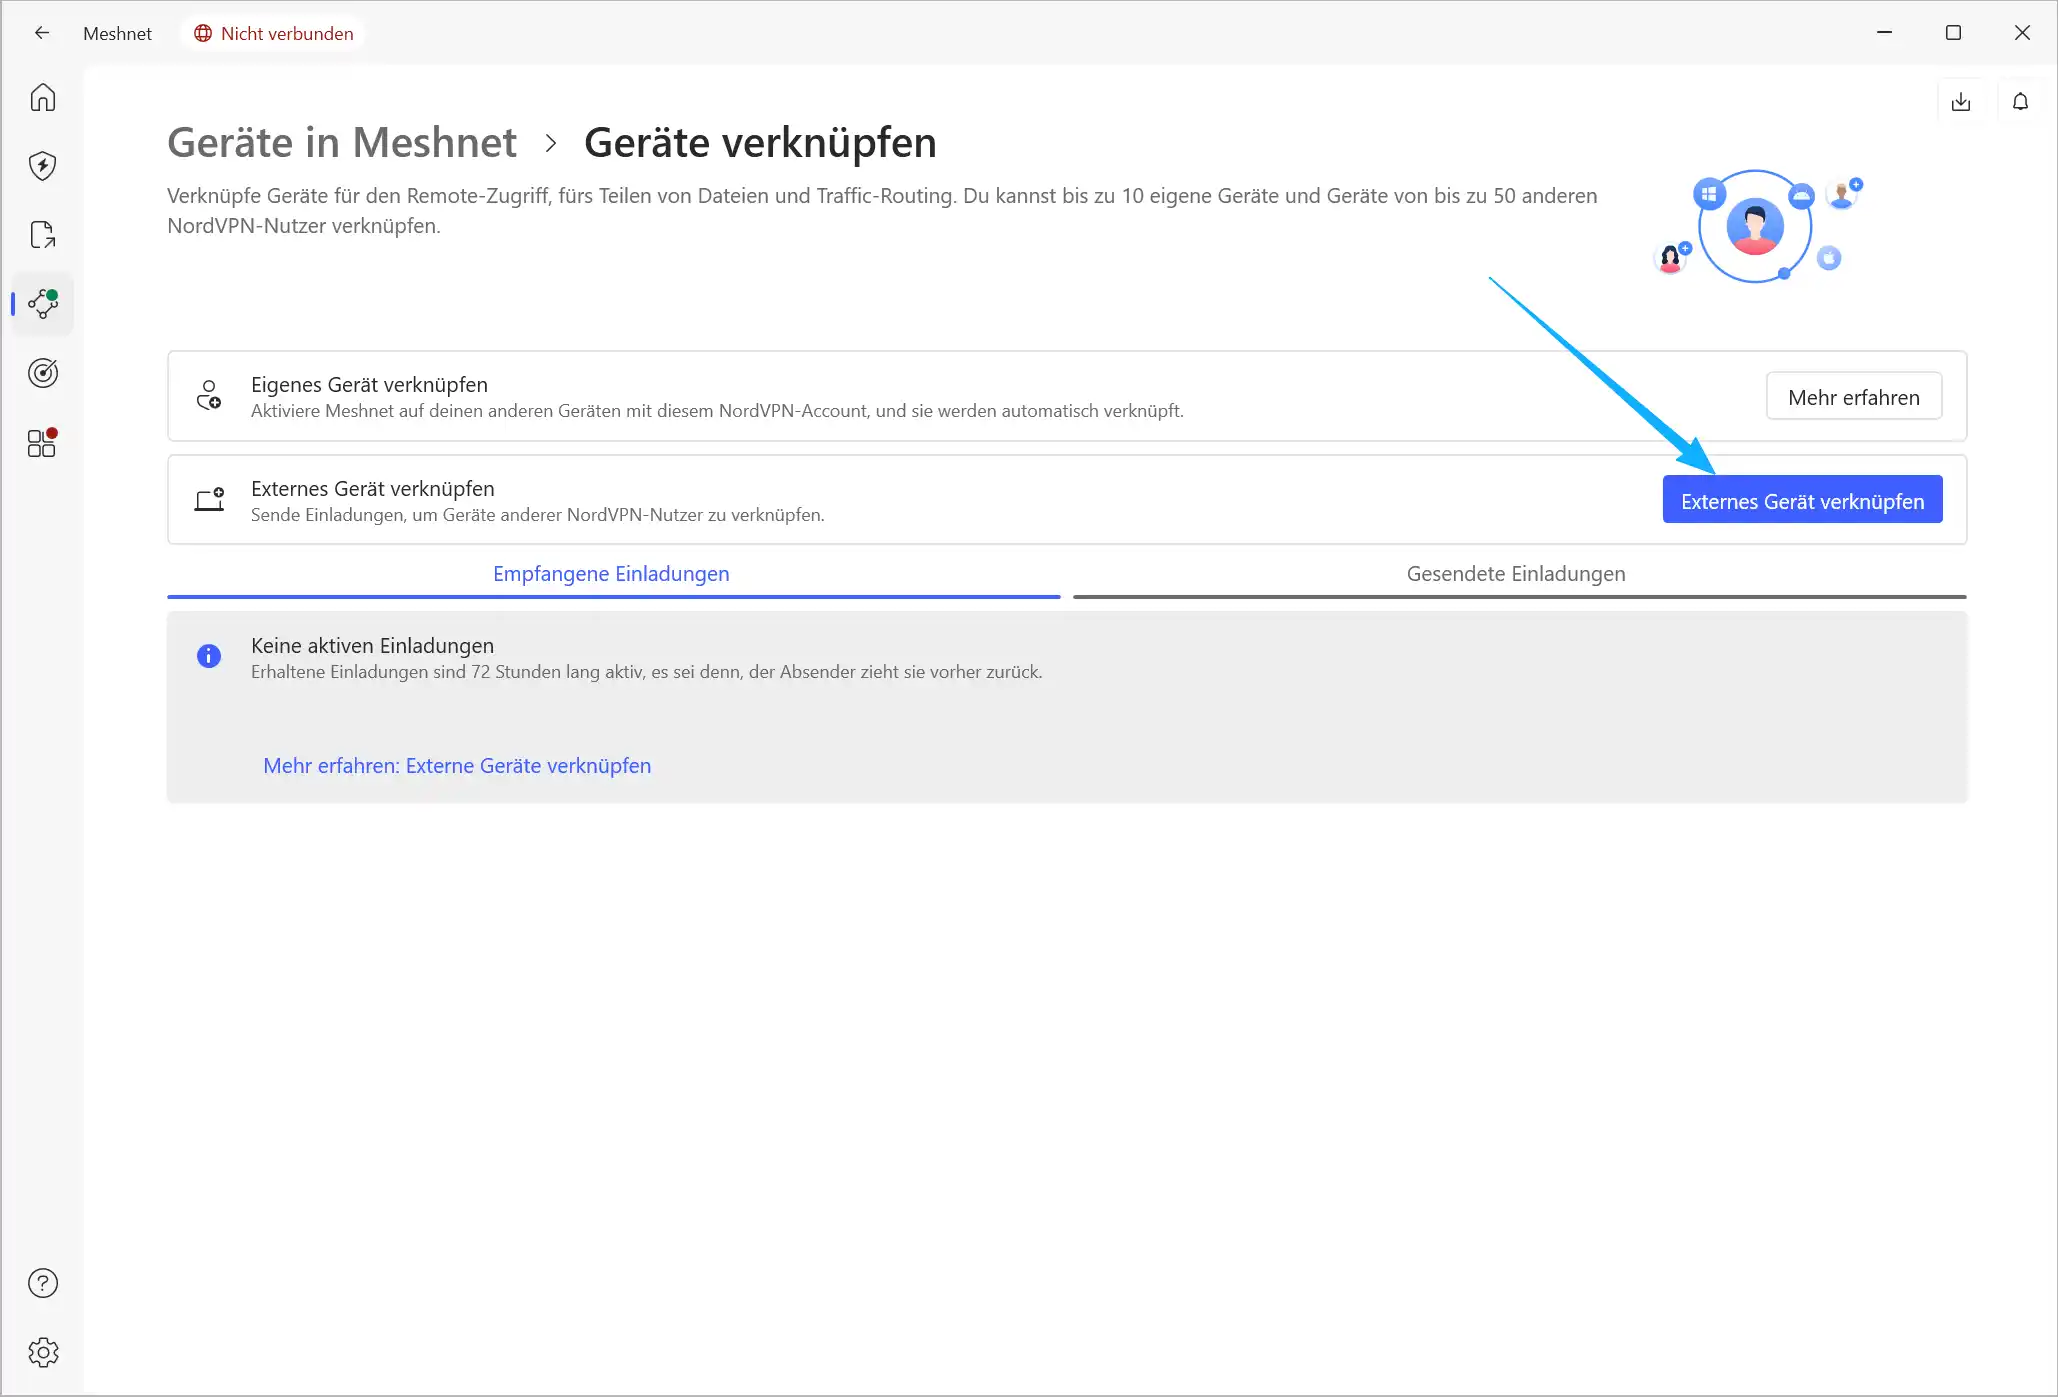Screen dimensions: 2058x1397
Task: Open the help question mark icon
Action: pyautogui.click(x=42, y=1283)
